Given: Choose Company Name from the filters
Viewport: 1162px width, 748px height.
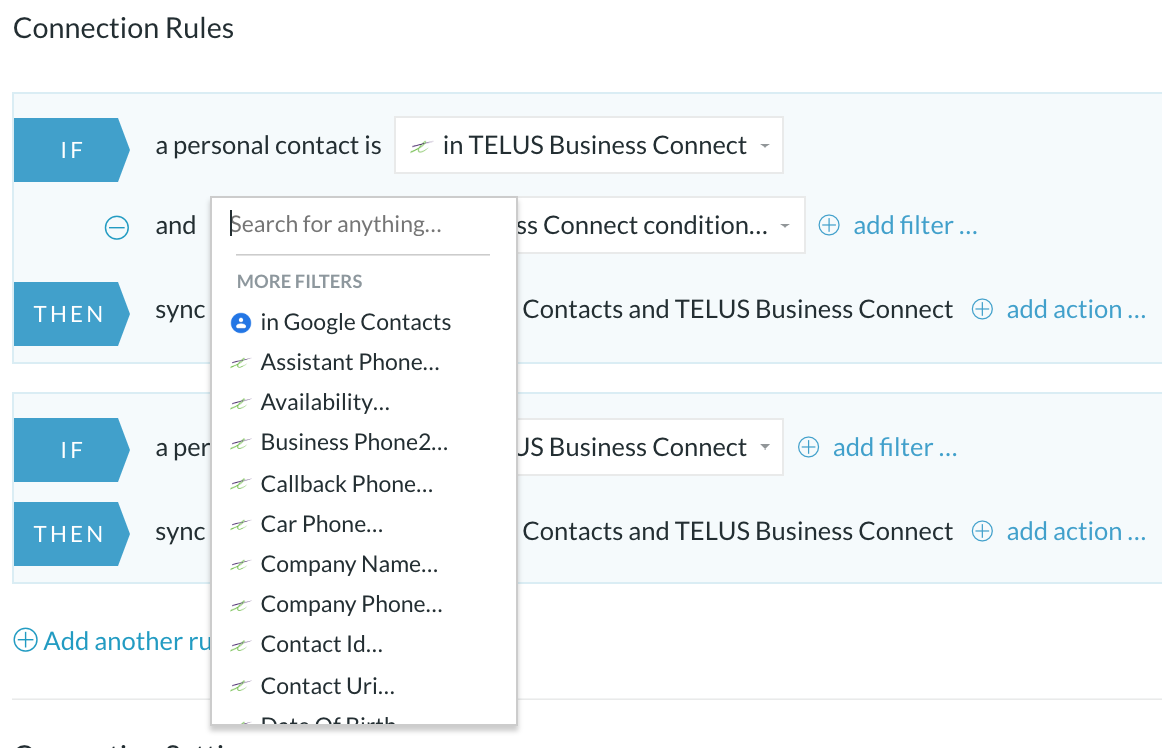Looking at the screenshot, I should point(349,564).
